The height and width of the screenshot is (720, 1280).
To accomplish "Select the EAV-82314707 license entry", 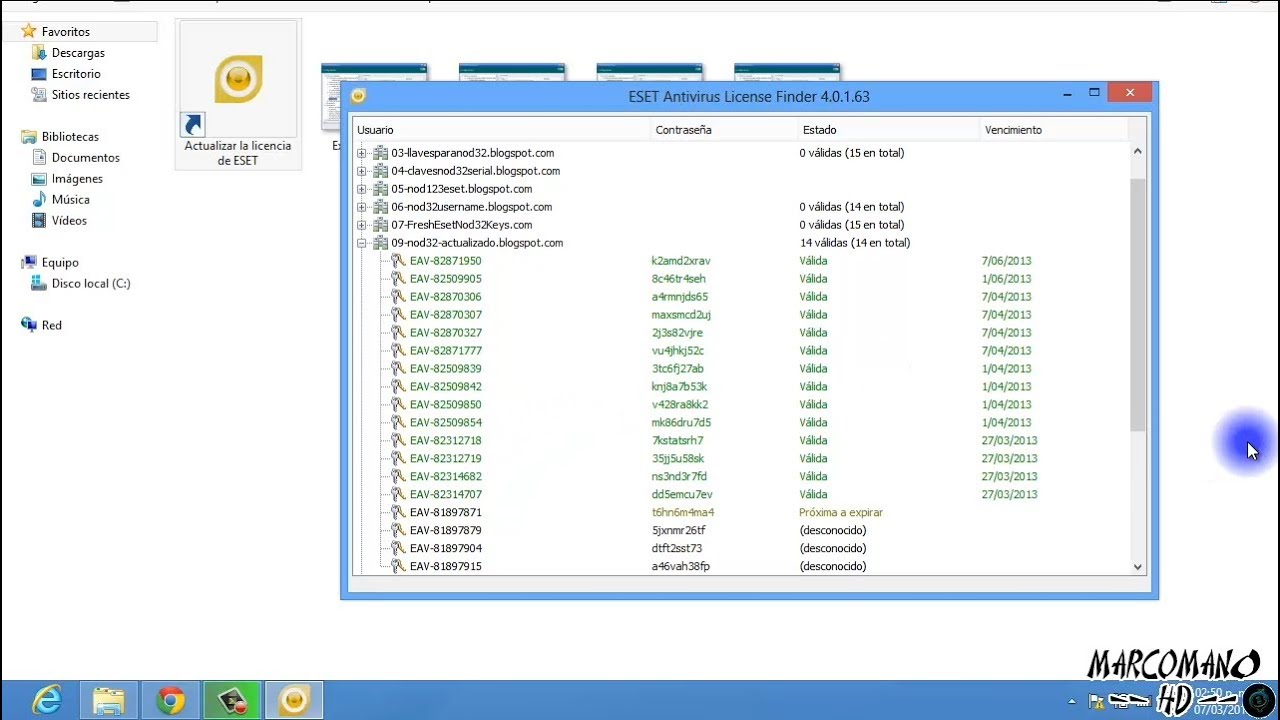I will (x=445, y=495).
